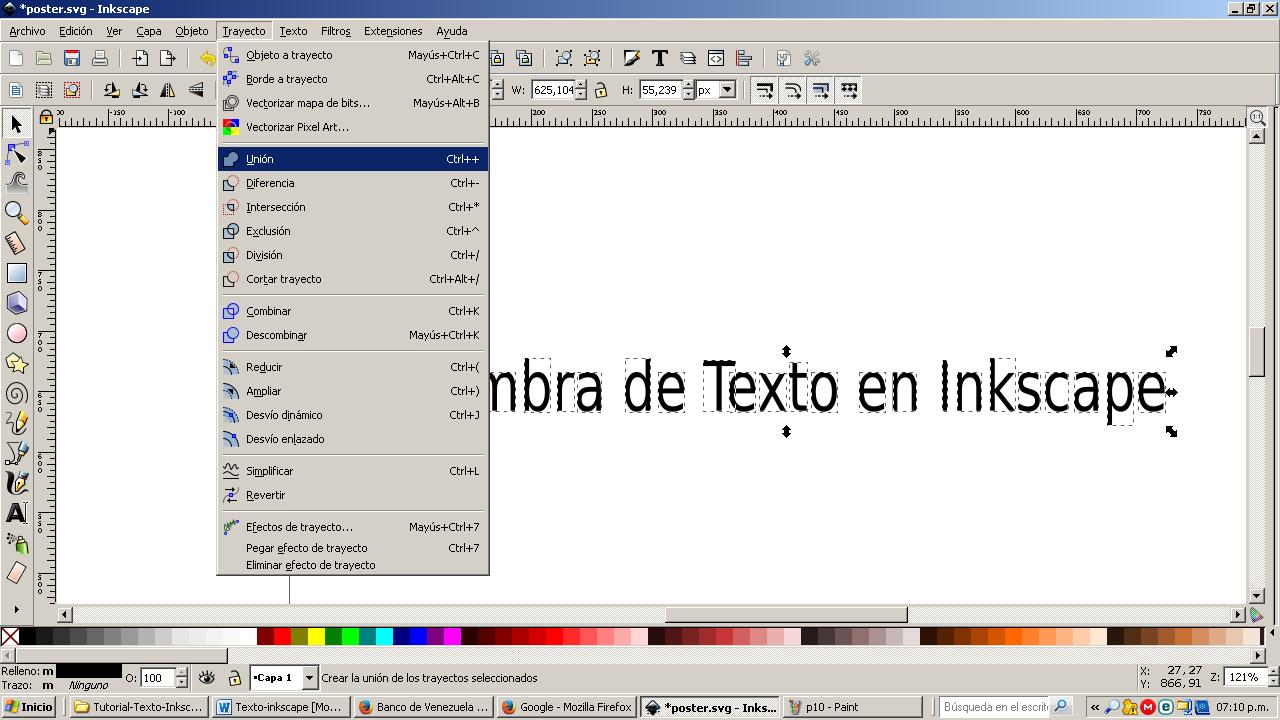Toggle current layer lock
Viewport: 1280px width, 720px height.
[x=234, y=678]
